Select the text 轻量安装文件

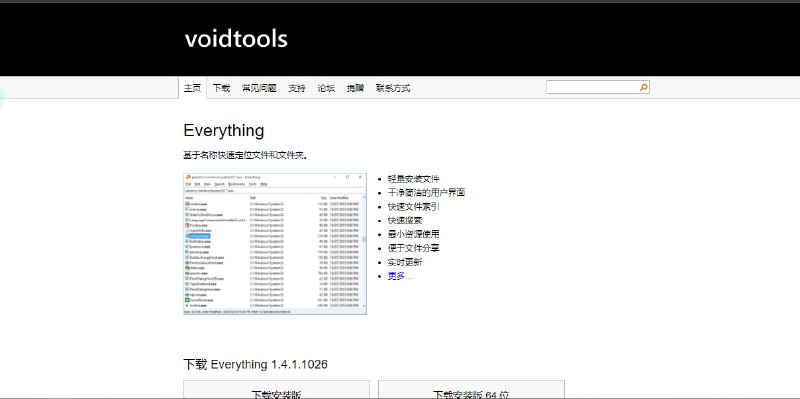[413, 179]
